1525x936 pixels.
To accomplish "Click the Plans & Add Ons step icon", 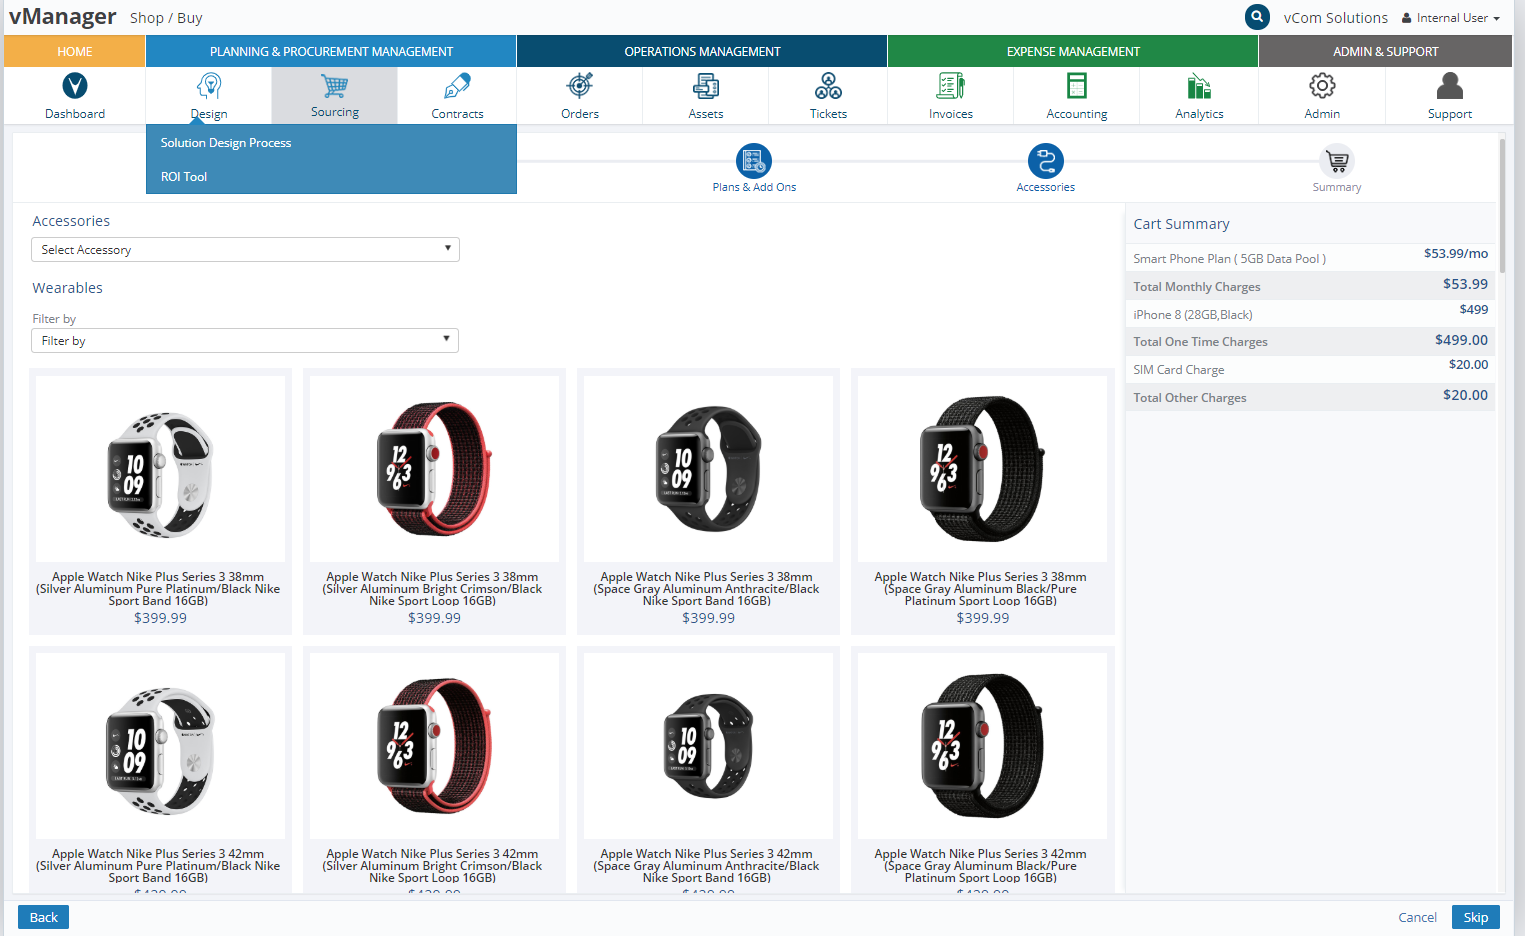I will click(x=754, y=161).
